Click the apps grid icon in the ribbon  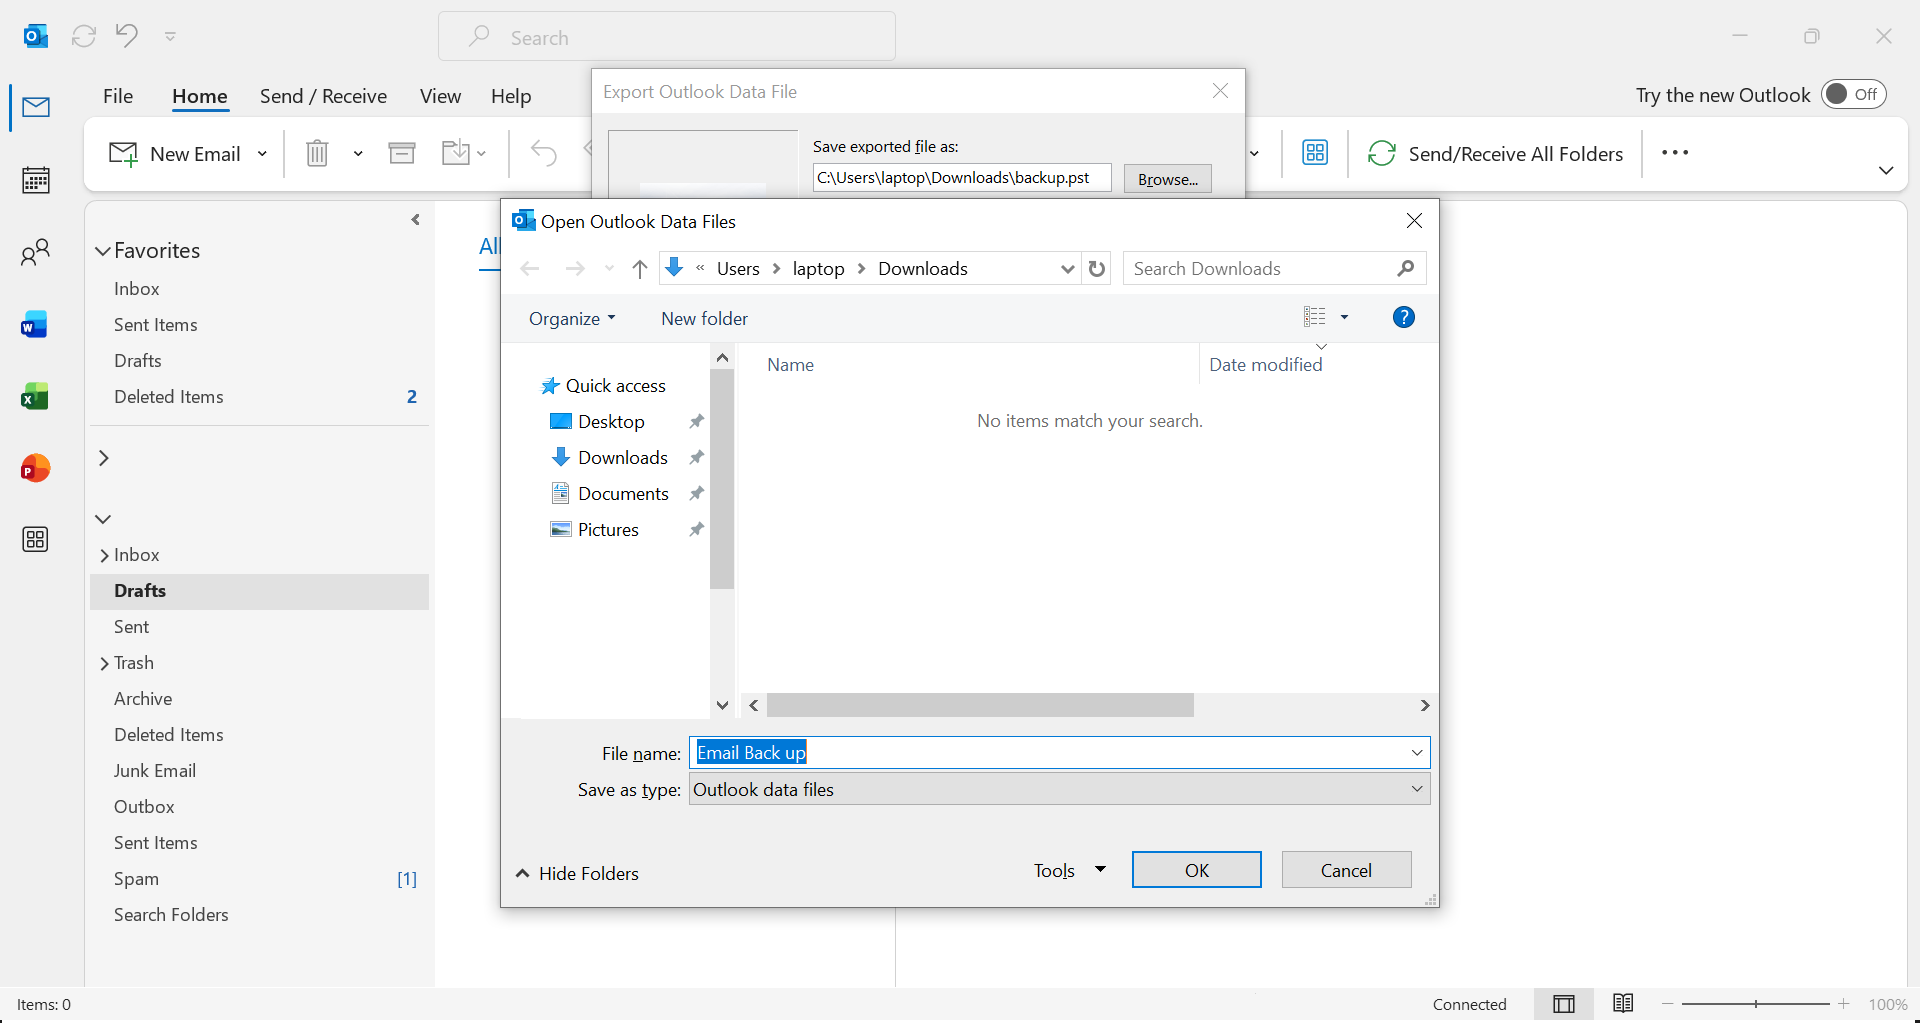click(1315, 153)
